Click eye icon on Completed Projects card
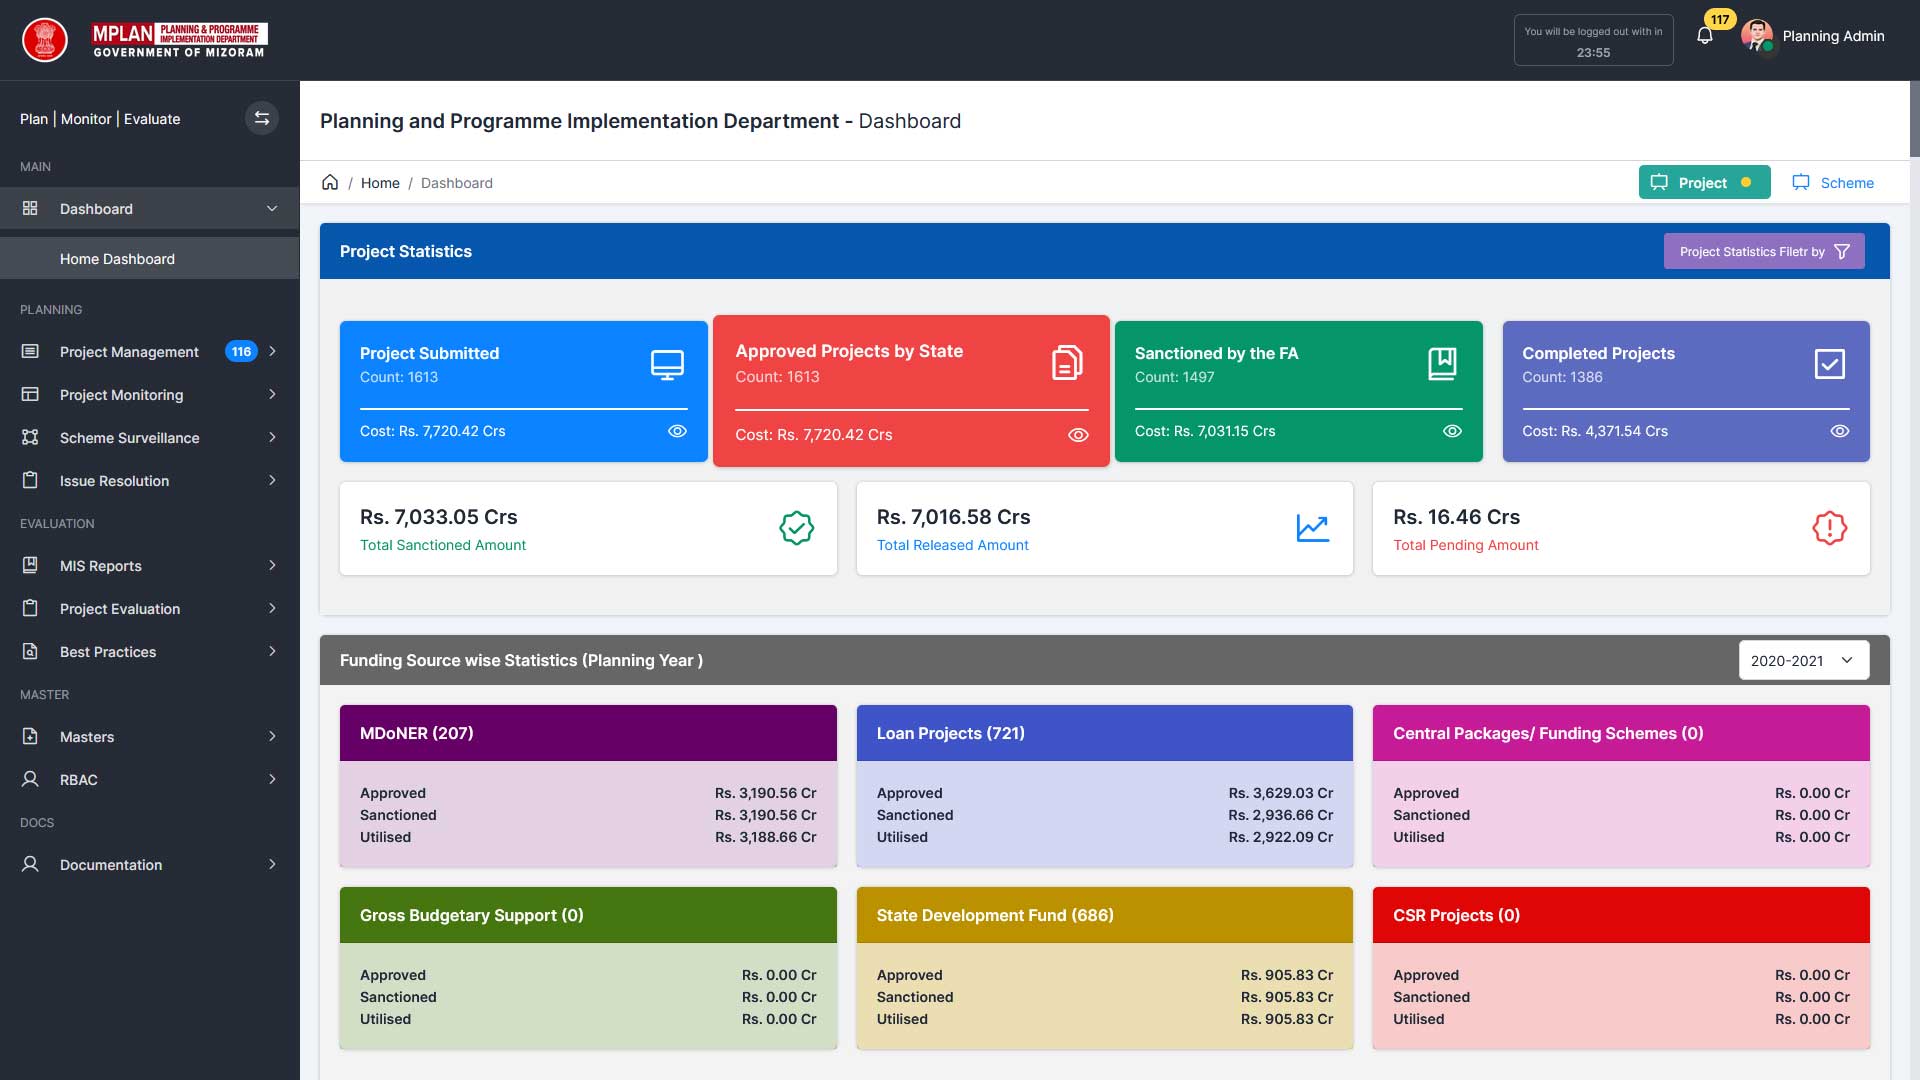The width and height of the screenshot is (1920, 1080). 1839,431
